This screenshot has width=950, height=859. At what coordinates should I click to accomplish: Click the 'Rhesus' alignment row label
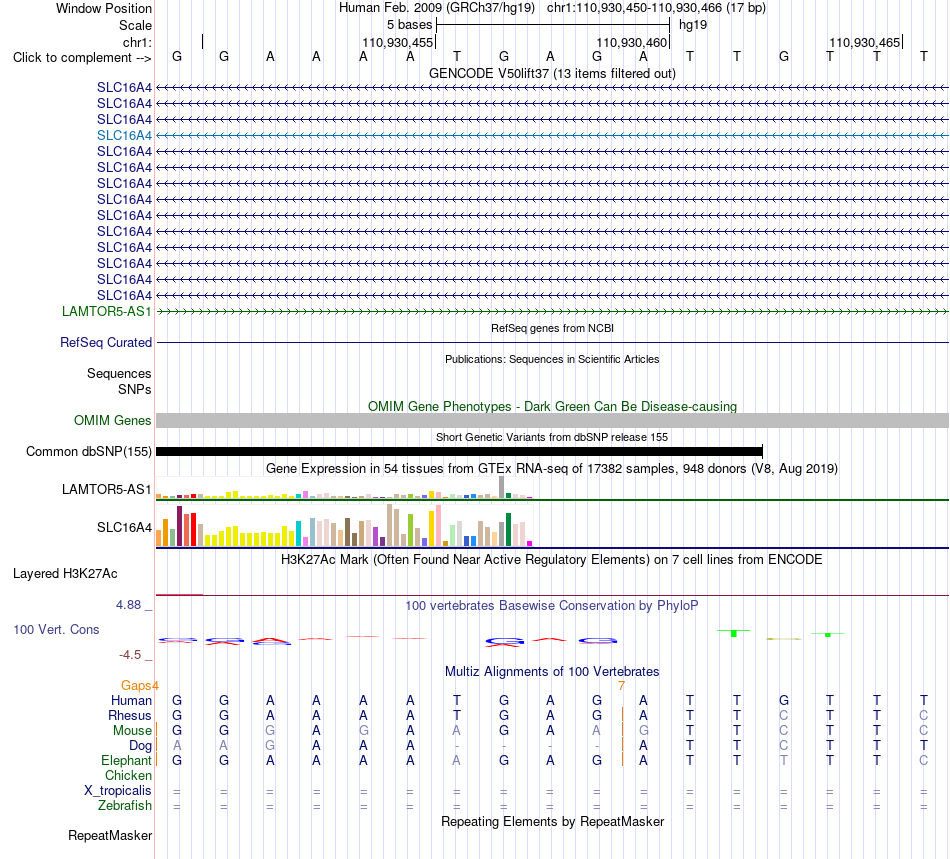(130, 715)
